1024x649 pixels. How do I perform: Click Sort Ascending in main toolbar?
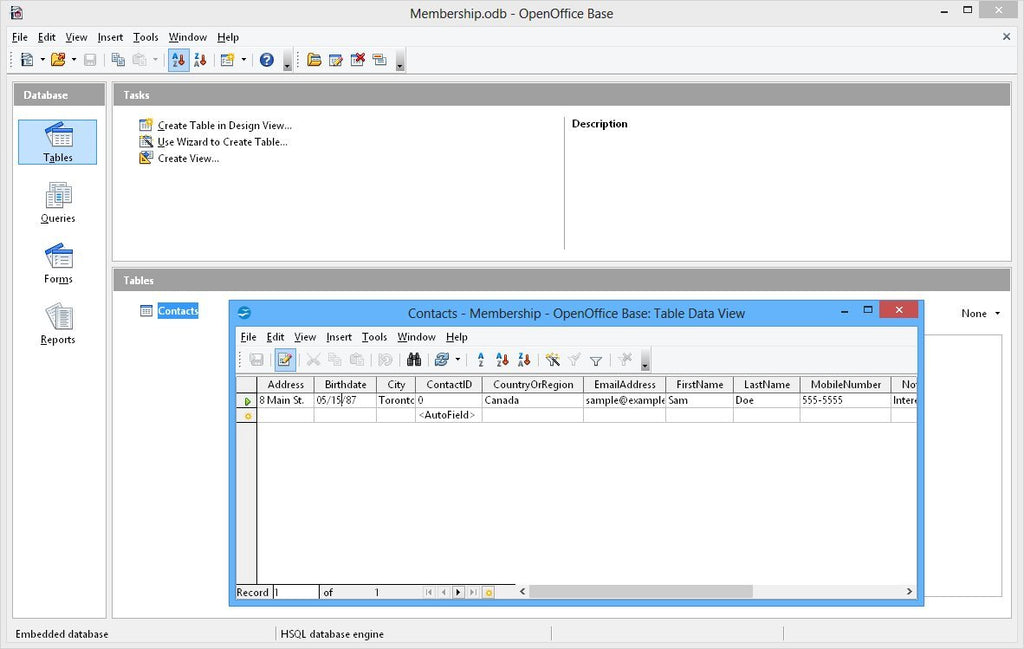pos(178,60)
